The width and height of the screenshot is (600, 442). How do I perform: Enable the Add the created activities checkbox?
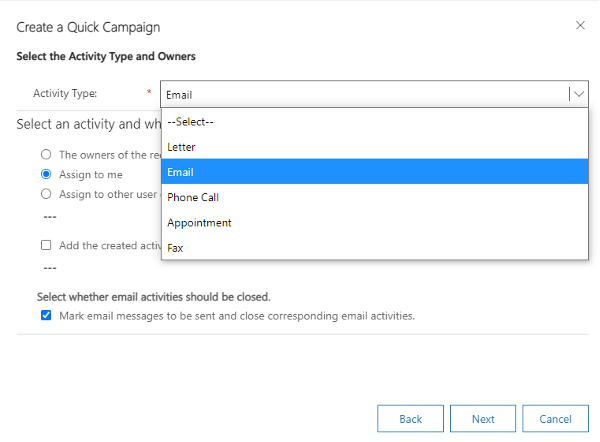(46, 245)
